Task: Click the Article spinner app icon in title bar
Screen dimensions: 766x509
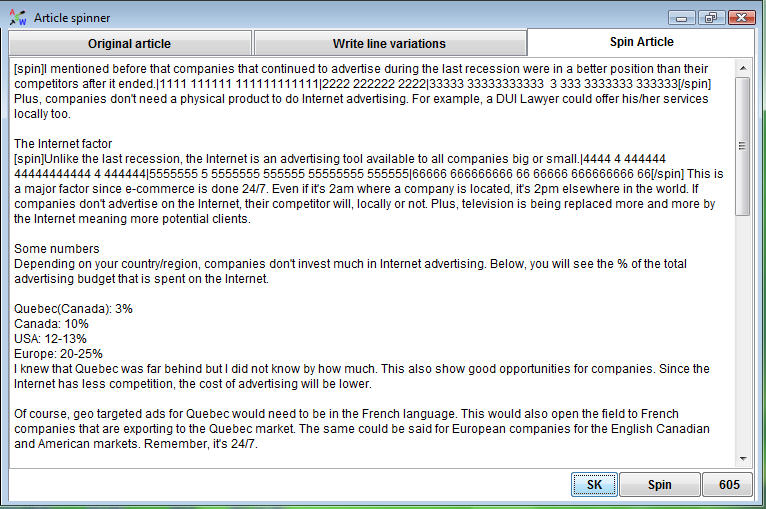Action: click(x=18, y=18)
